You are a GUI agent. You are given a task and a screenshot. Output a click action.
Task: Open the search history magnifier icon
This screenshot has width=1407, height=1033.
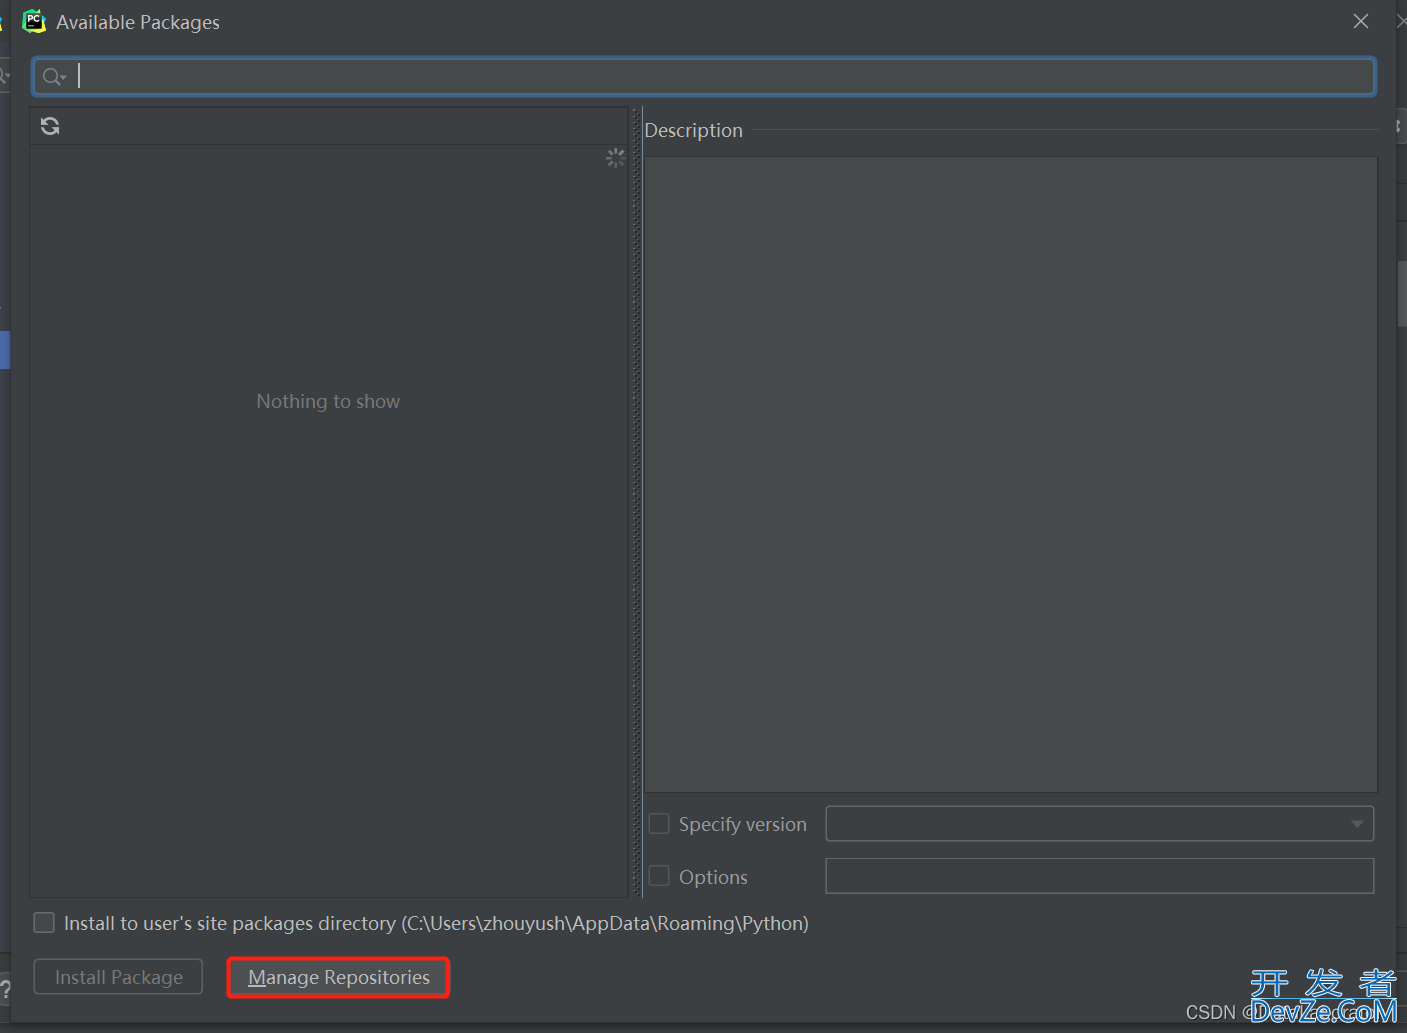coord(54,77)
